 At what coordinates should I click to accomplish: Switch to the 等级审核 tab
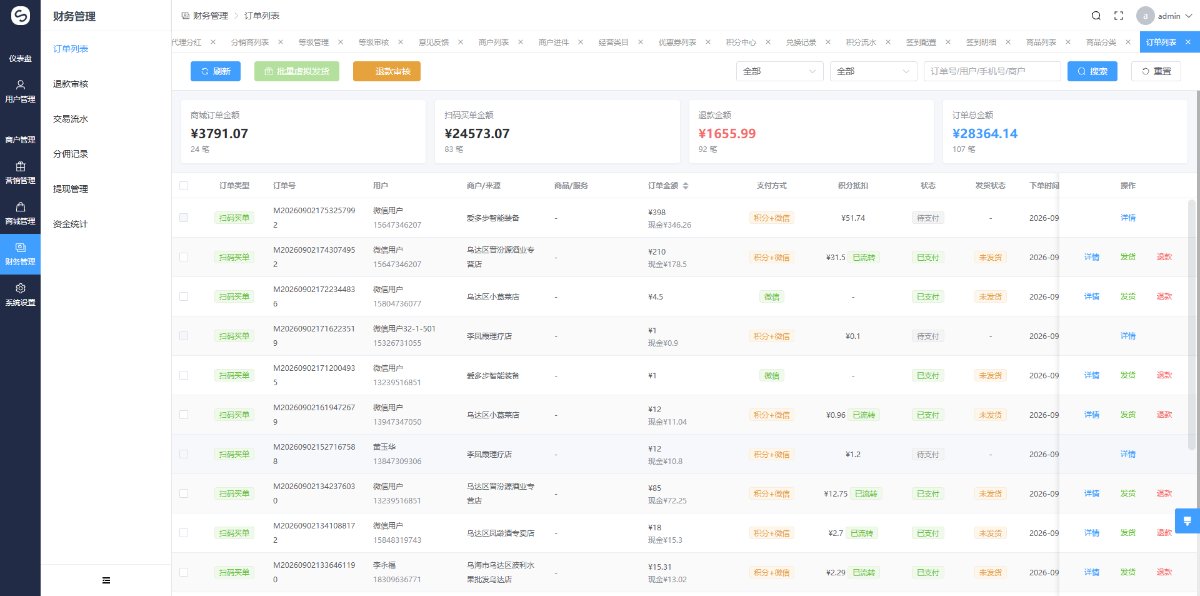(374, 43)
